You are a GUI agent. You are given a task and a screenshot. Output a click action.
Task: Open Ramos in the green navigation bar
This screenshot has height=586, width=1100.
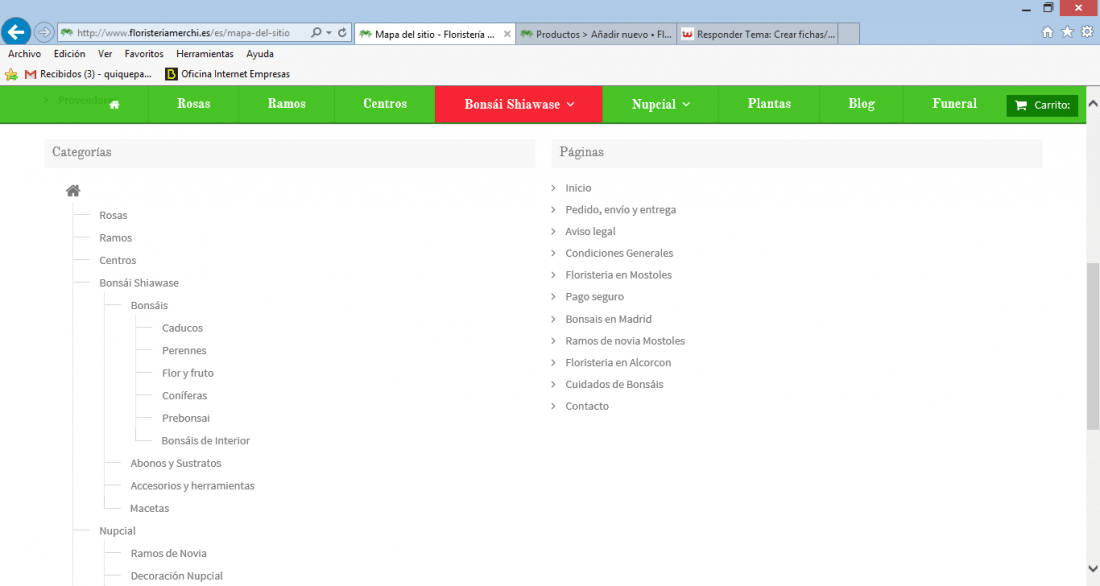click(x=286, y=104)
